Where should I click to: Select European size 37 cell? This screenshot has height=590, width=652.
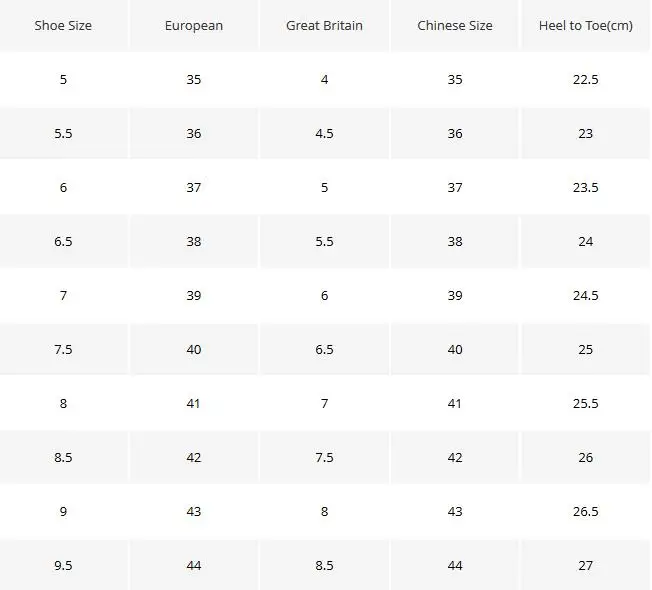(x=194, y=187)
